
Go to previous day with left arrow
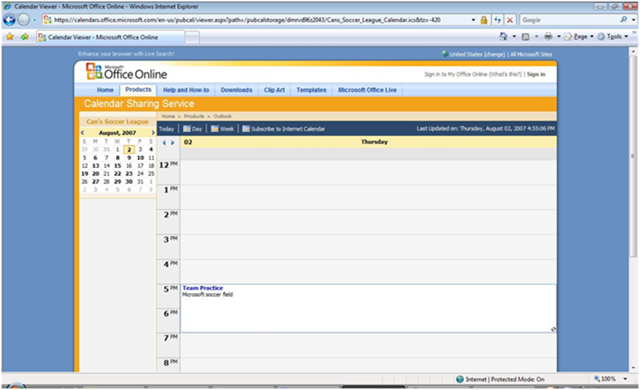tap(164, 143)
